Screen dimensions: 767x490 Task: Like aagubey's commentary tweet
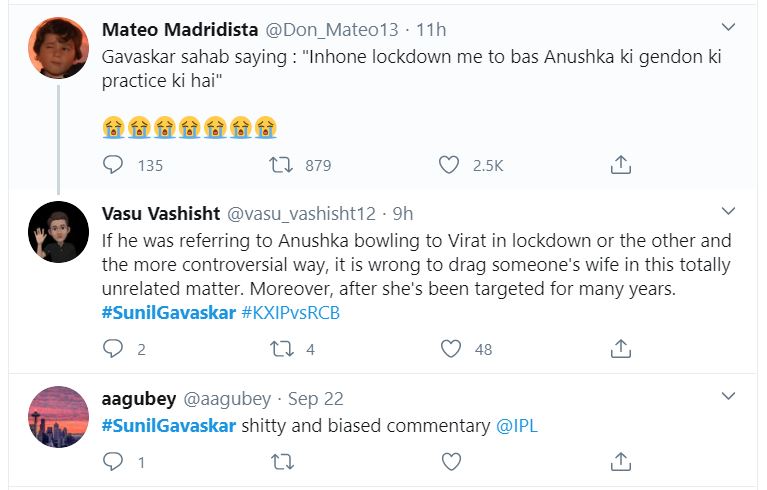[x=451, y=462]
